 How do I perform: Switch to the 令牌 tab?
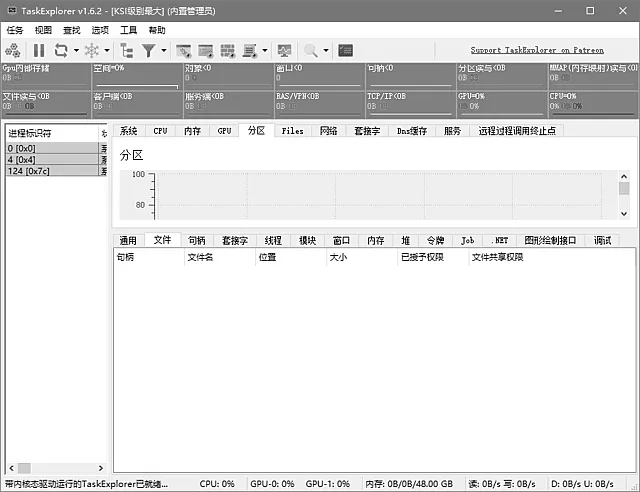point(436,240)
